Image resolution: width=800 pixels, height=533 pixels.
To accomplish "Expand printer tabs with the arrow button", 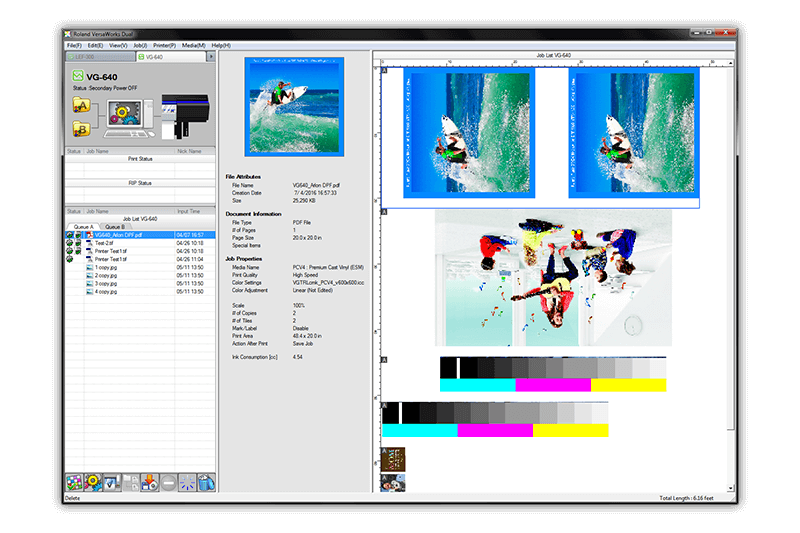I will pos(210,57).
